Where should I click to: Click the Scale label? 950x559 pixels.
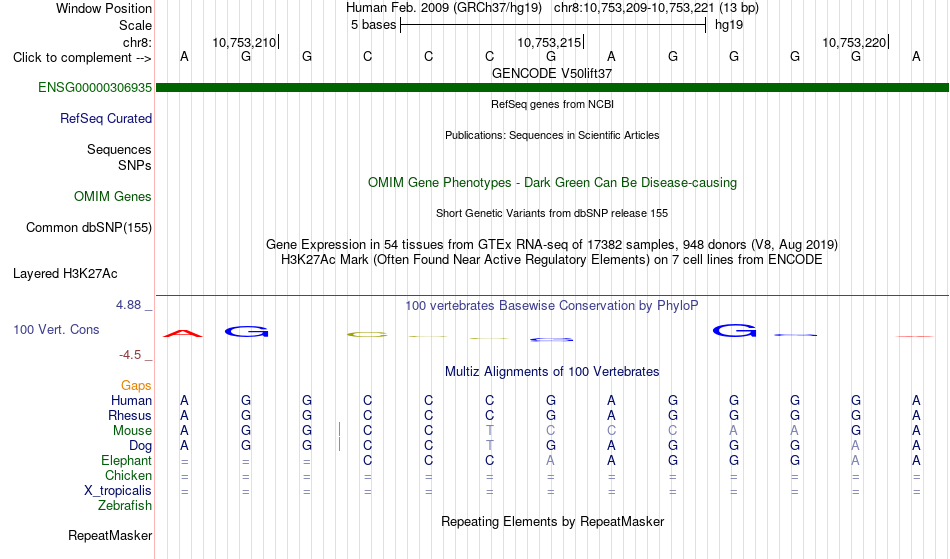pos(136,25)
